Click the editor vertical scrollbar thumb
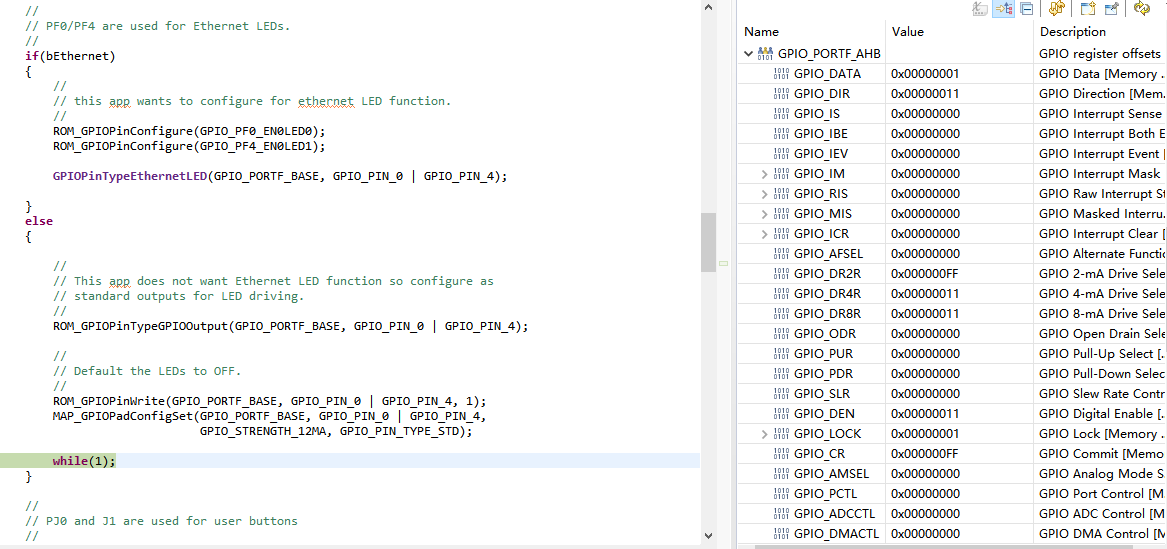The image size is (1167, 549). [709, 243]
